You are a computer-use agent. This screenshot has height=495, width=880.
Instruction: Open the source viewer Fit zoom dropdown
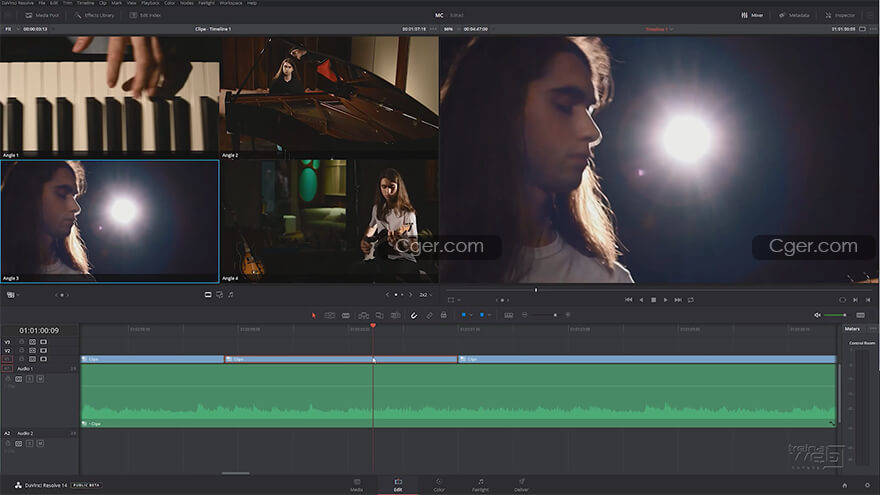[x=11, y=29]
